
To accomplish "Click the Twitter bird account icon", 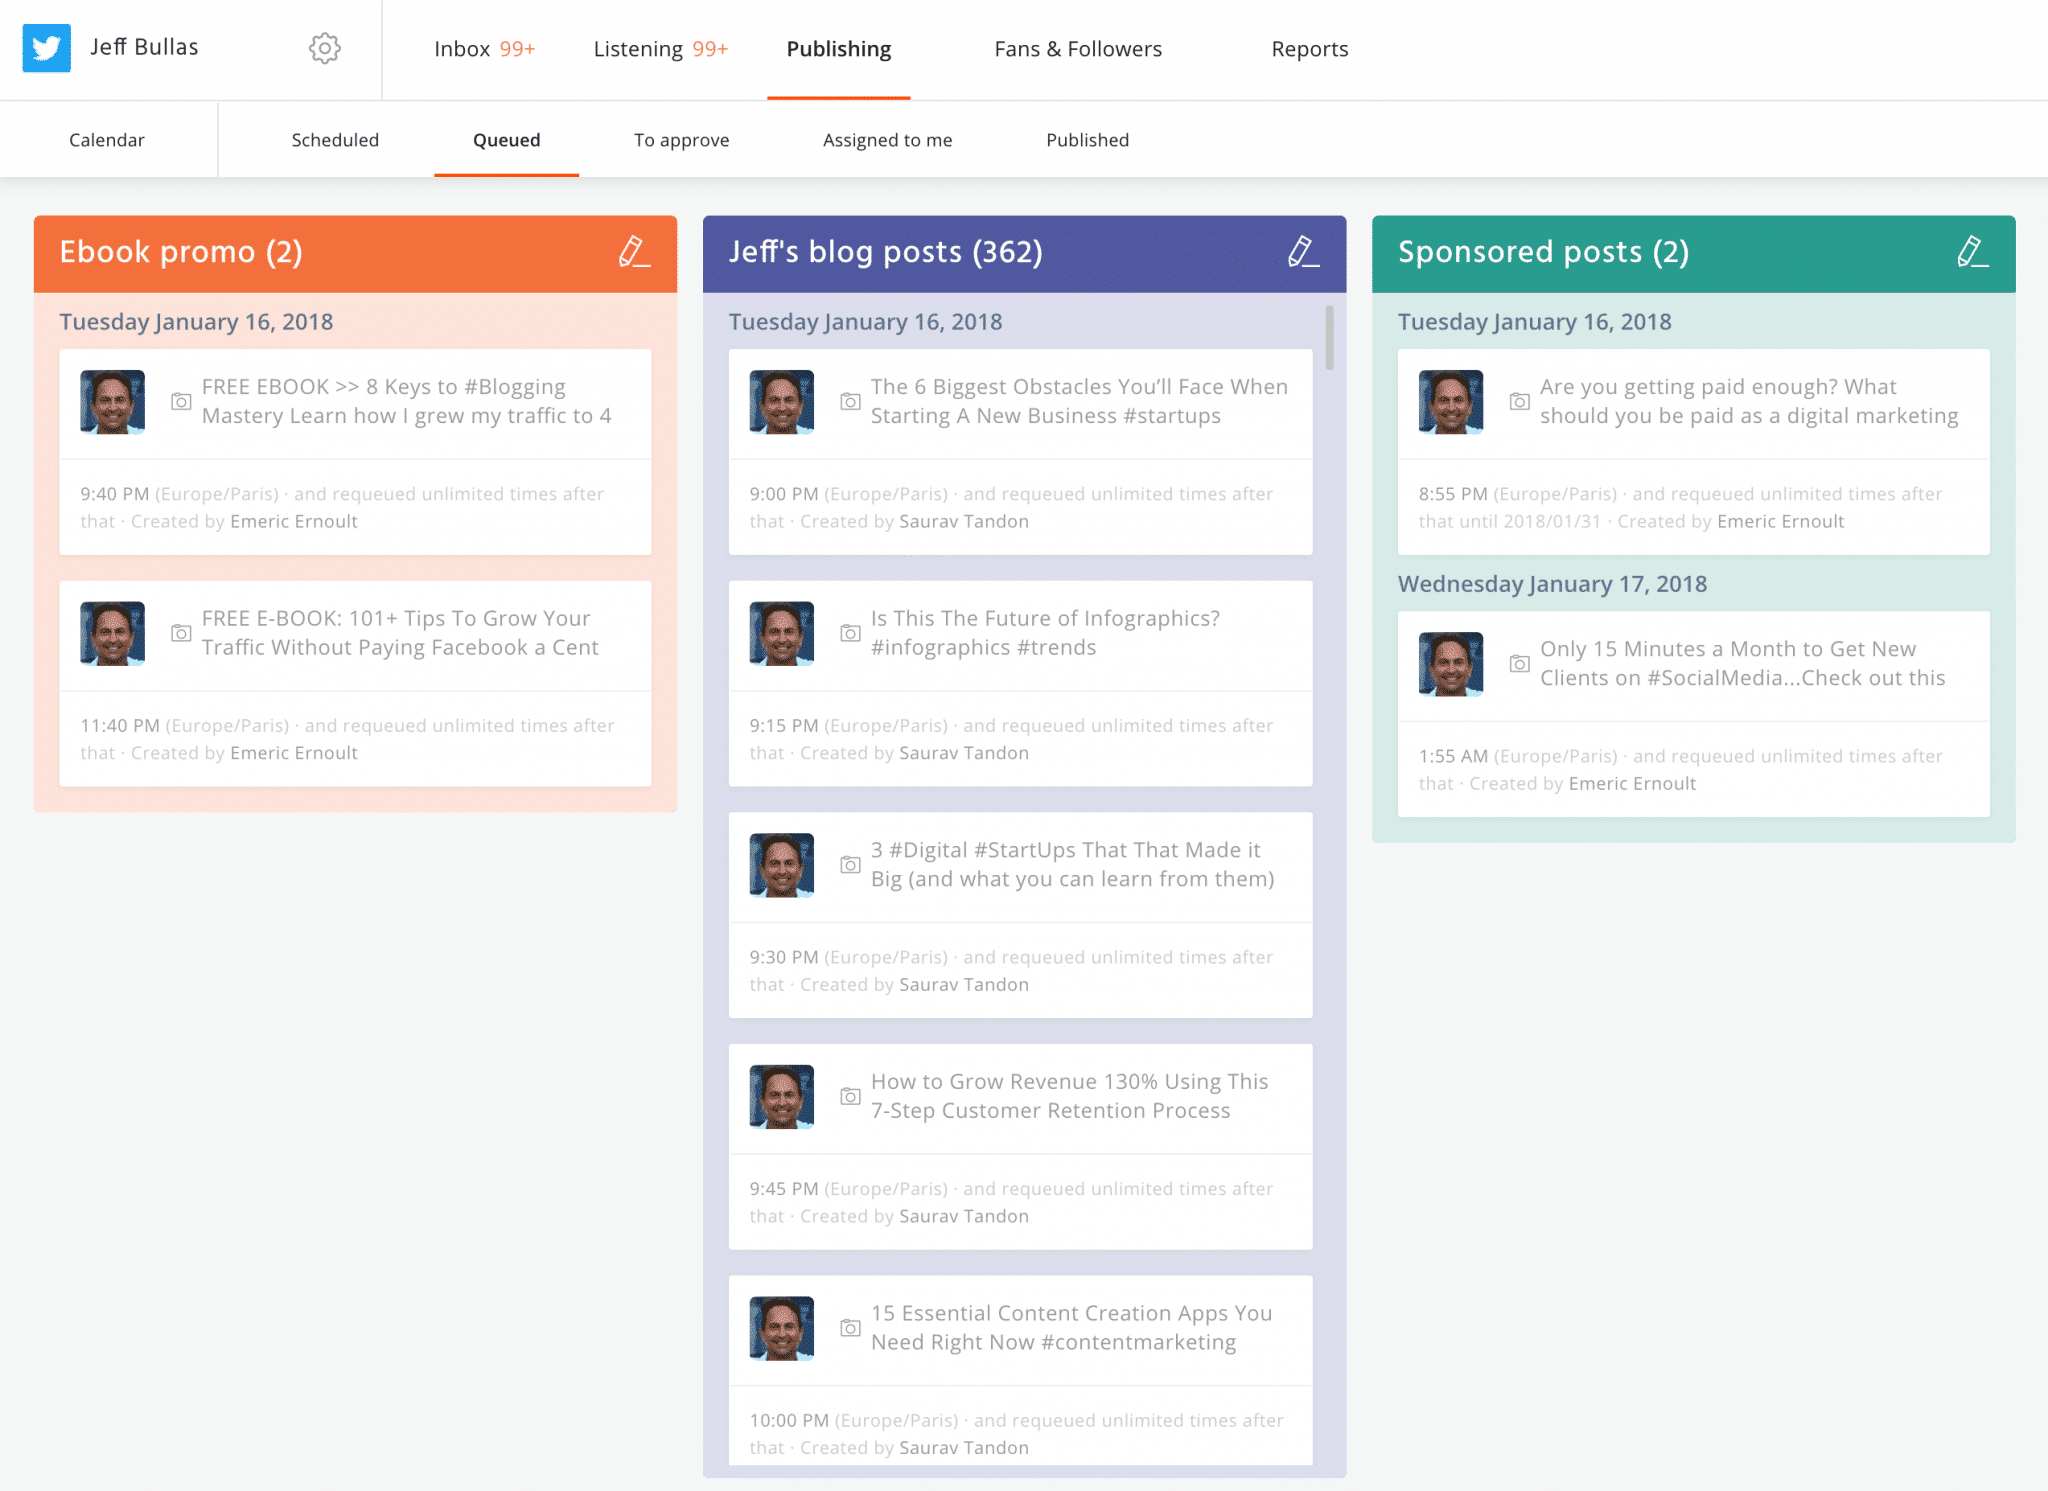I will point(47,48).
